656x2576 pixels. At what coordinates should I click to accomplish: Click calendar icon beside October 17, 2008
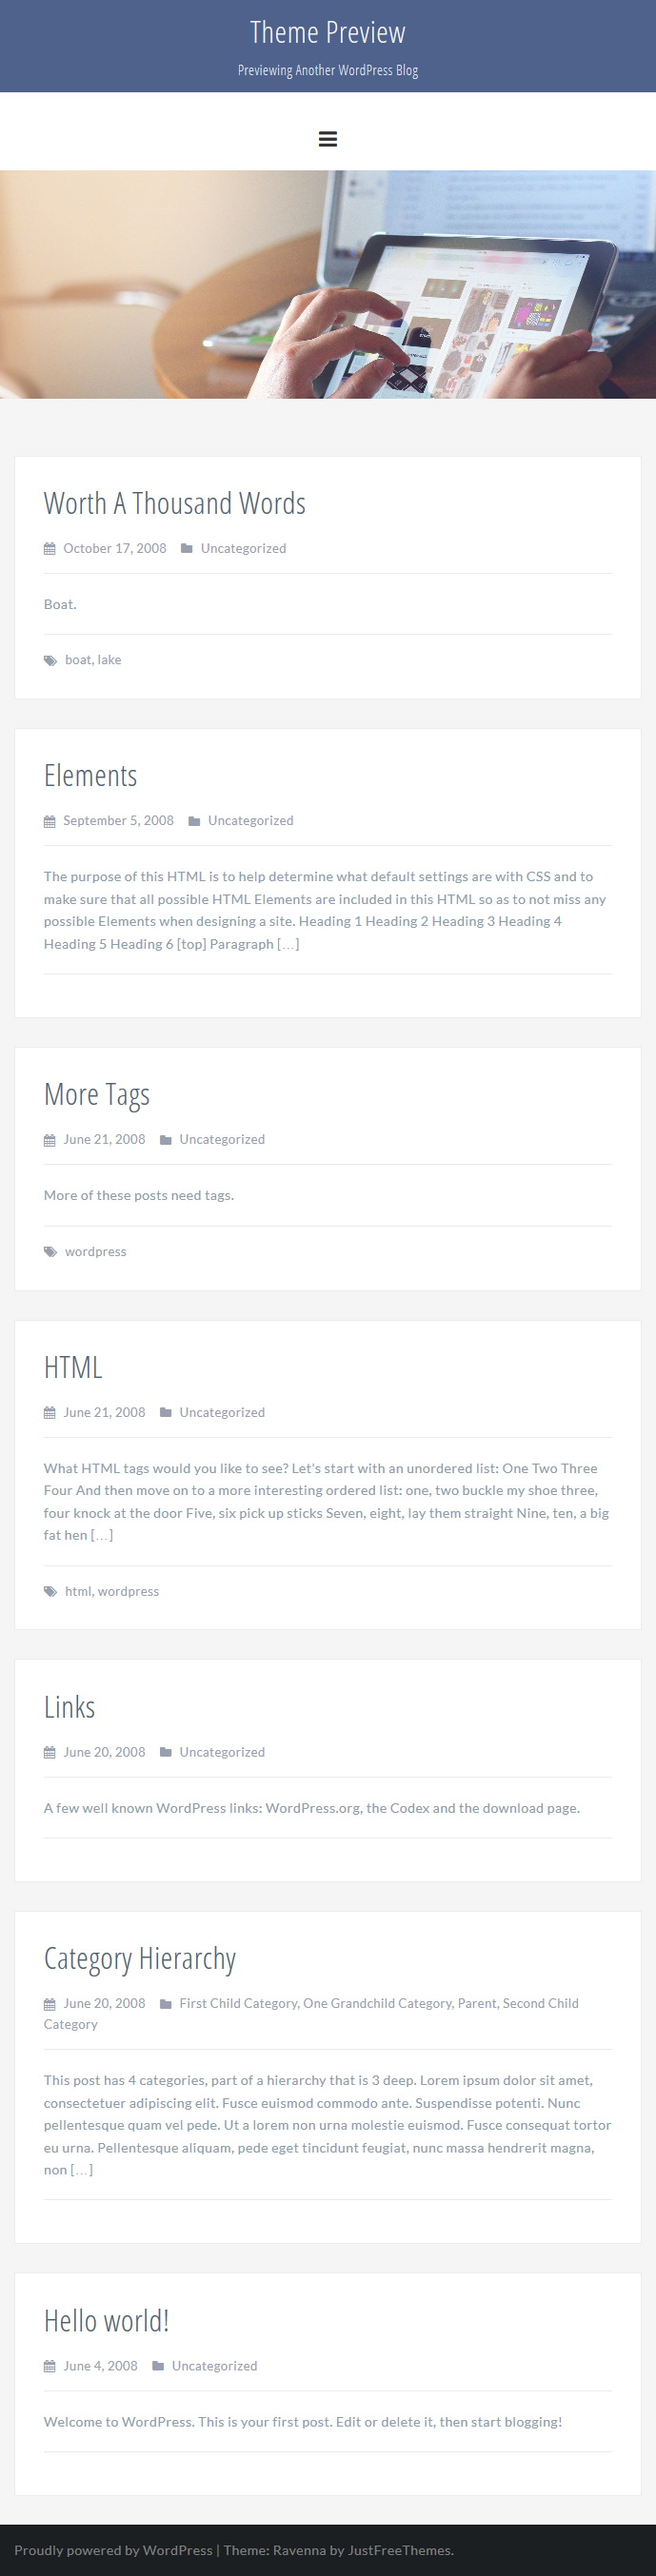pos(50,549)
